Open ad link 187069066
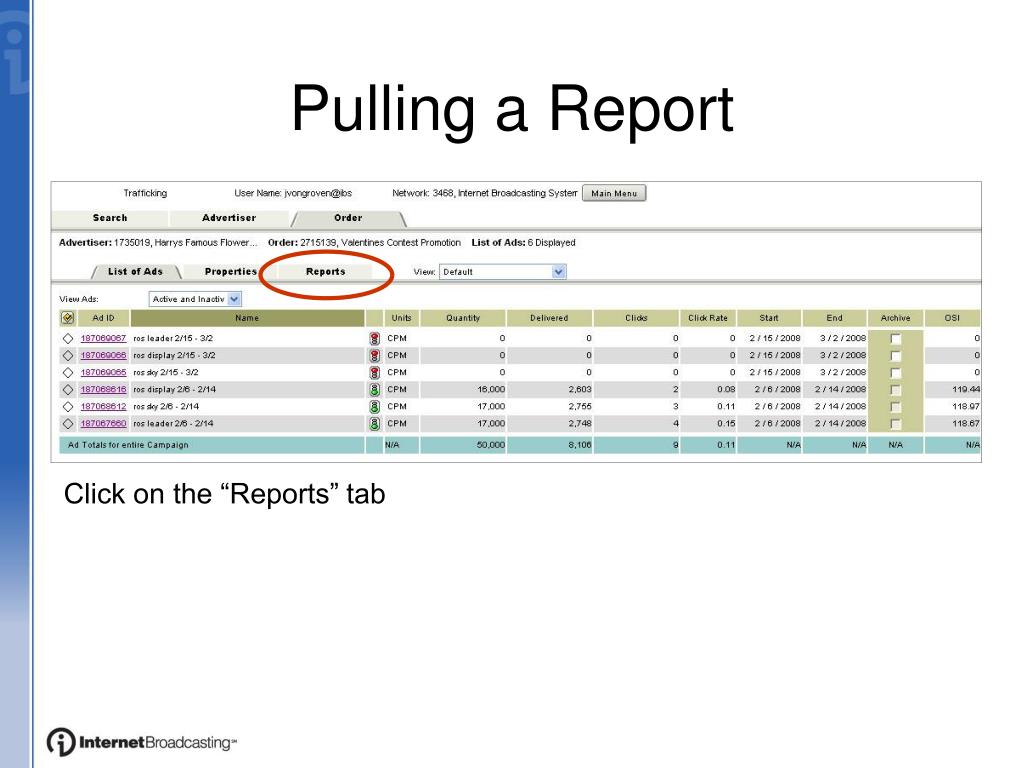This screenshot has height=768, width=1024. (x=103, y=355)
